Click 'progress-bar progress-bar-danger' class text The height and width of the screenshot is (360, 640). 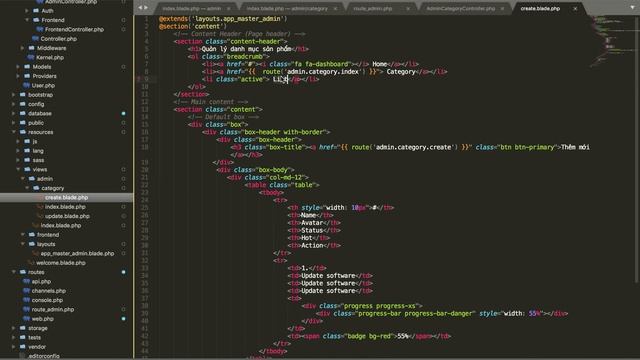pyautogui.click(x=415, y=313)
